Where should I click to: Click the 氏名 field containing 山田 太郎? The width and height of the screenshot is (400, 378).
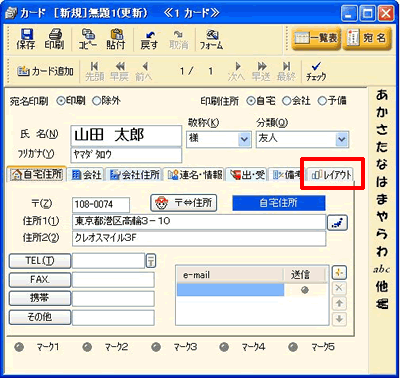[126, 136]
